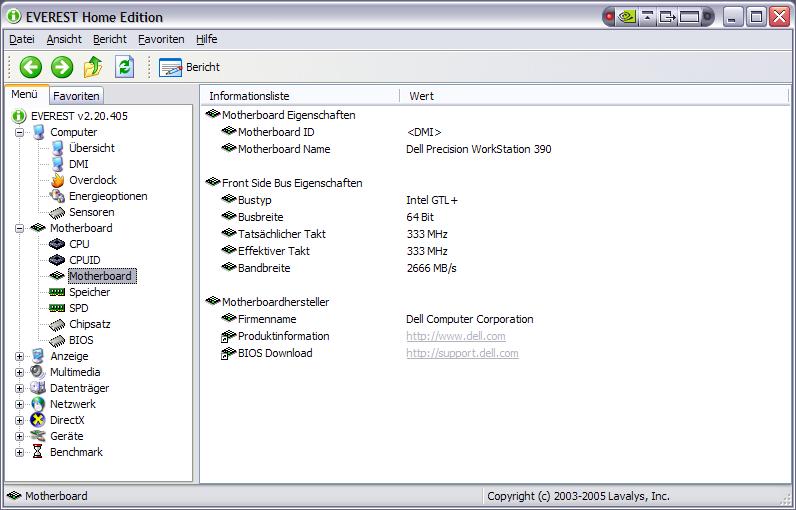Screen dimensions: 796x510
Task: Select Übersicht under Computer
Action: click(x=92, y=148)
